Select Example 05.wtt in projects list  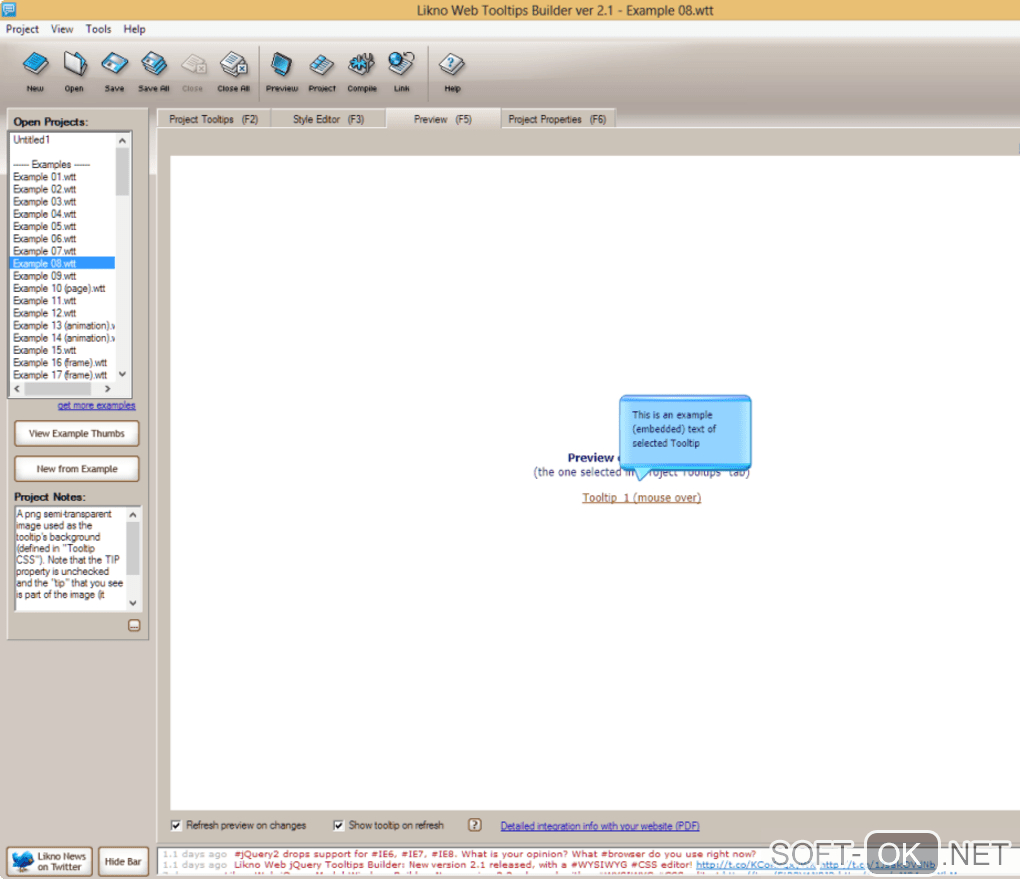pos(62,226)
